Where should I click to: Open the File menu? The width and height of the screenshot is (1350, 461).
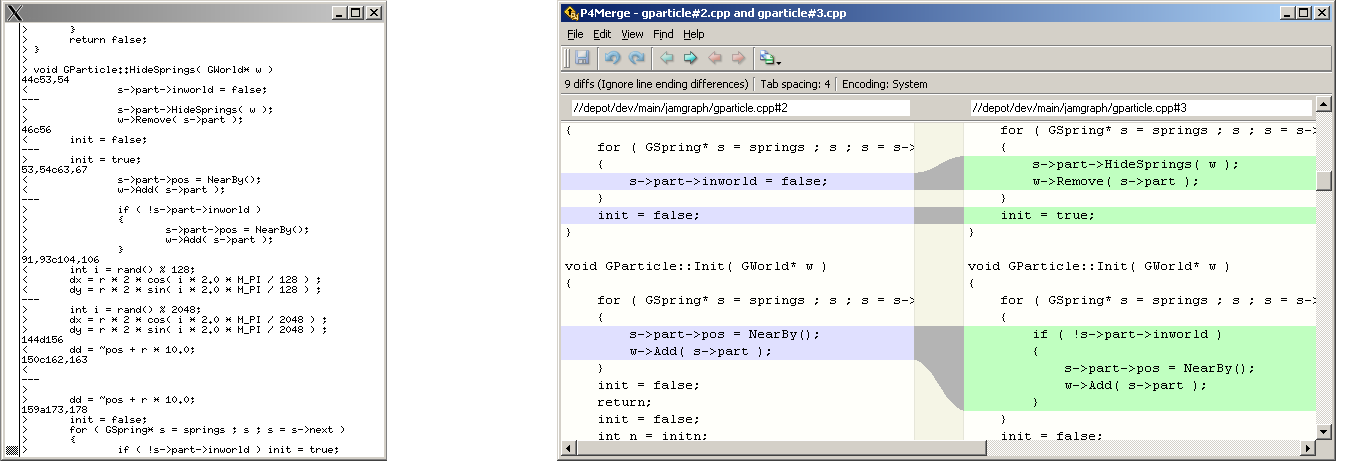click(575, 34)
